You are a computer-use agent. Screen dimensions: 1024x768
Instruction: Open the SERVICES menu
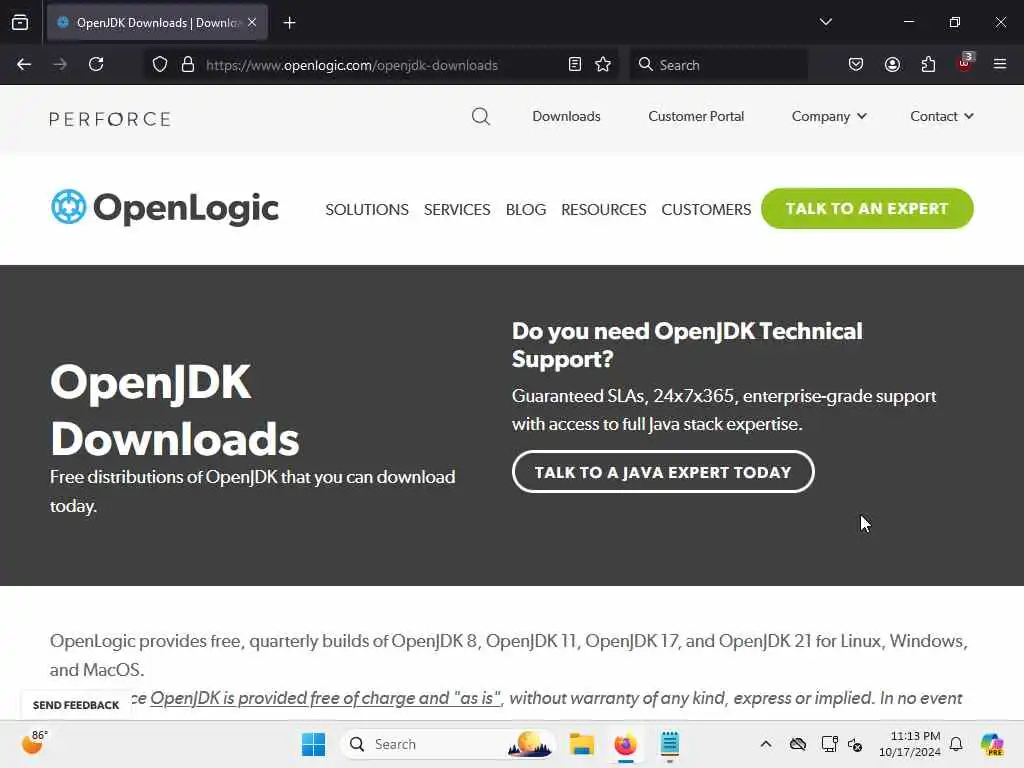[457, 210]
